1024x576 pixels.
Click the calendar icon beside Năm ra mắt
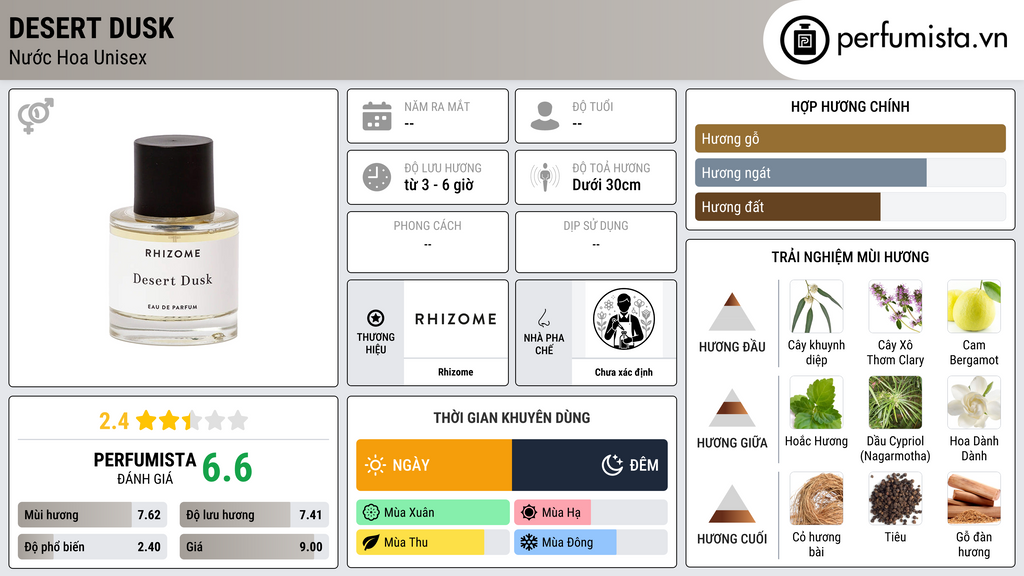(x=377, y=116)
